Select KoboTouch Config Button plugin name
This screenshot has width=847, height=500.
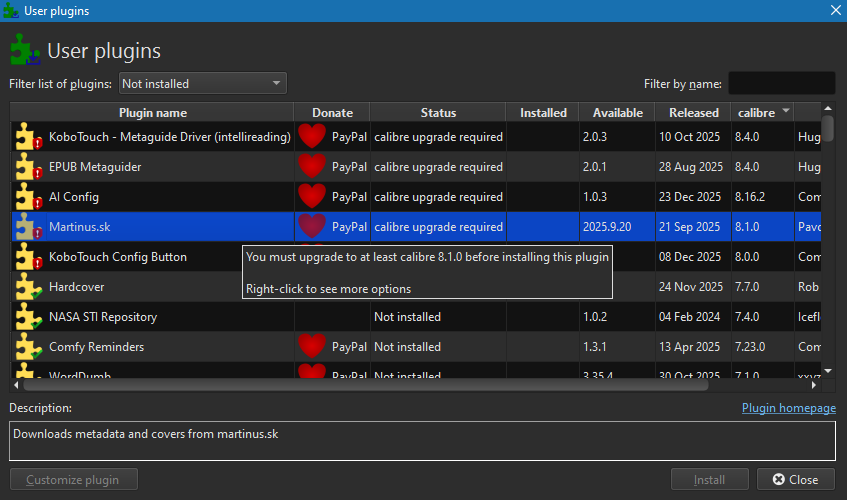pyautogui.click(x=118, y=257)
